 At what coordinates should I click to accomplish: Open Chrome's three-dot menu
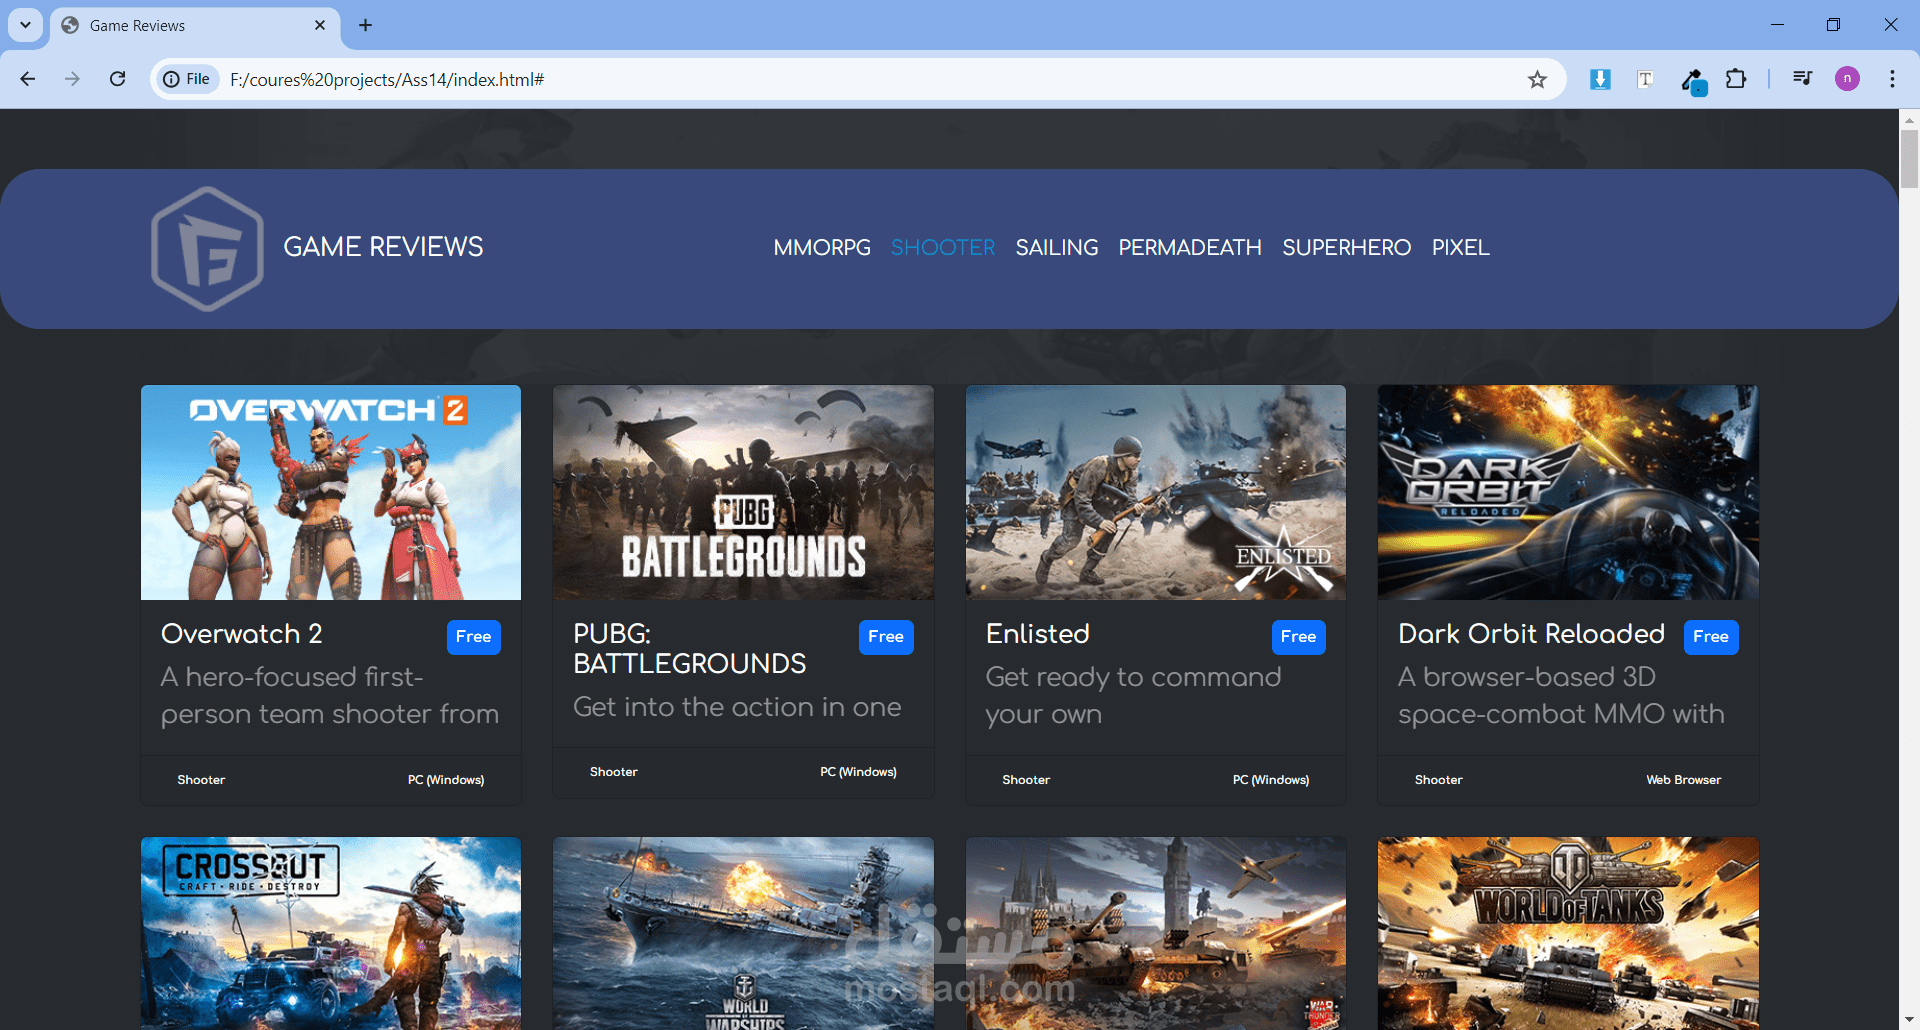tap(1892, 79)
